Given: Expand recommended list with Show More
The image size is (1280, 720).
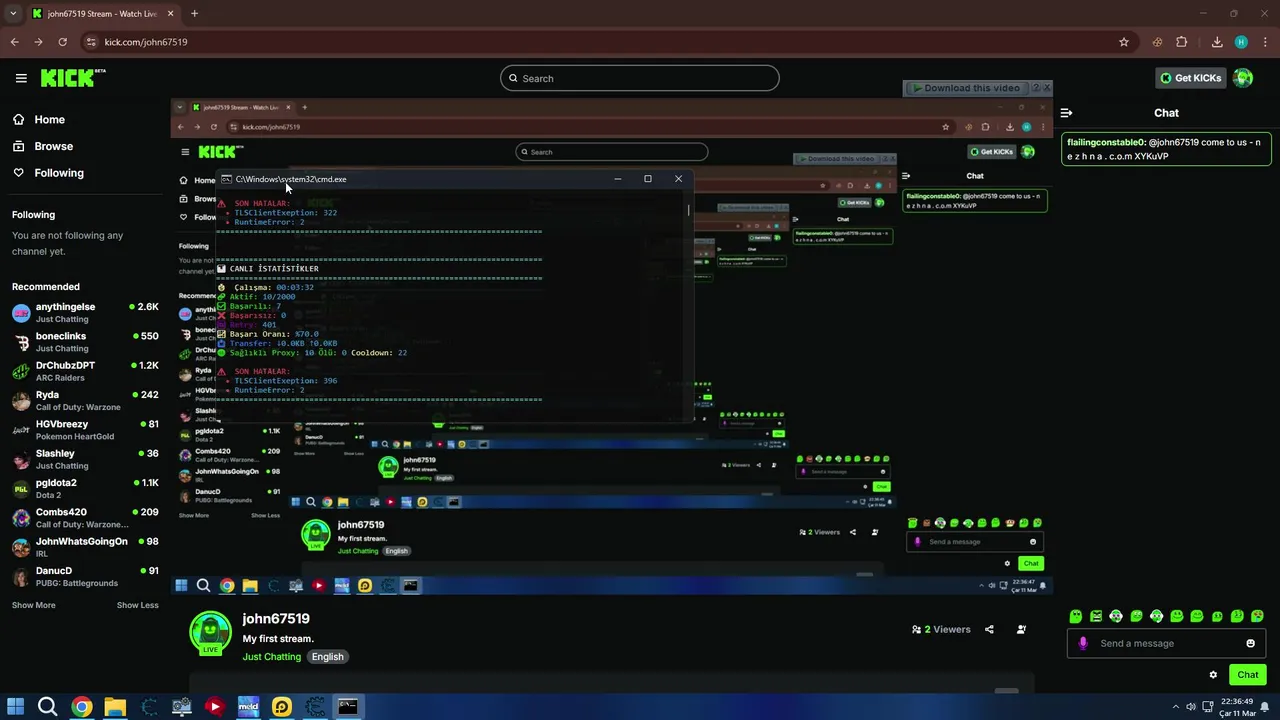Looking at the screenshot, I should click(x=33, y=605).
